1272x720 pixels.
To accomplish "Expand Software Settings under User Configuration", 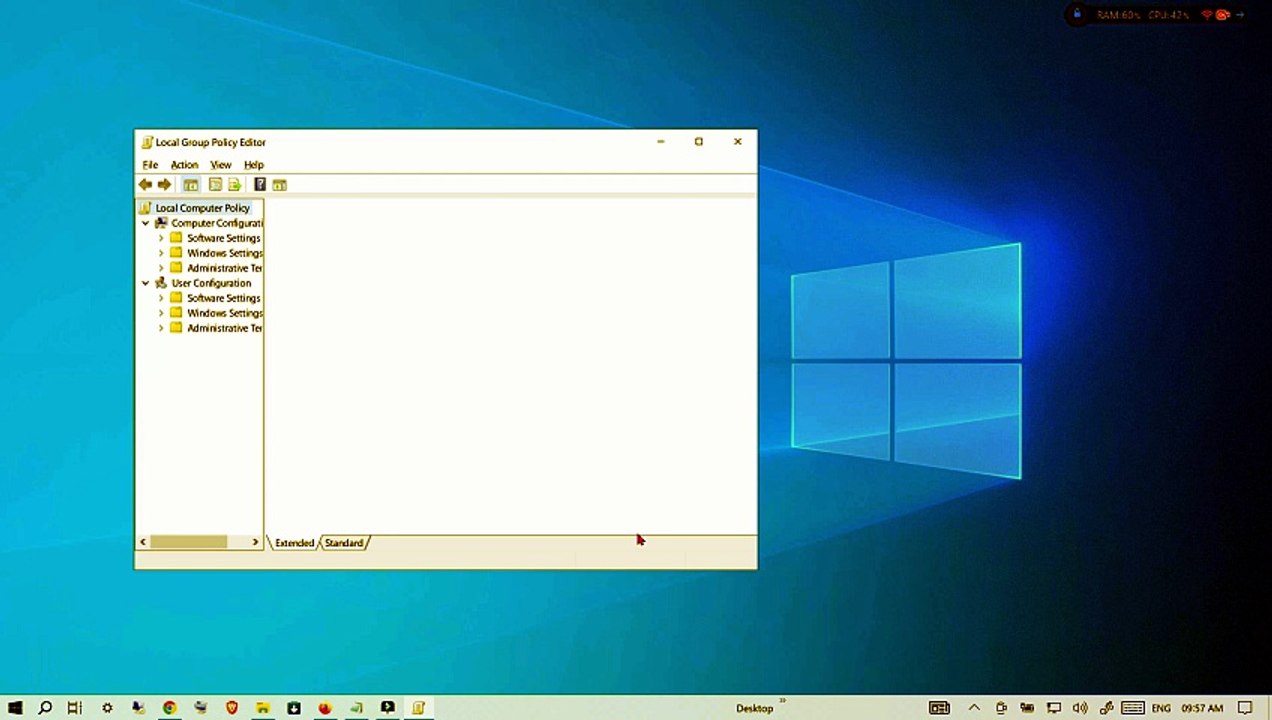I will click(x=161, y=298).
